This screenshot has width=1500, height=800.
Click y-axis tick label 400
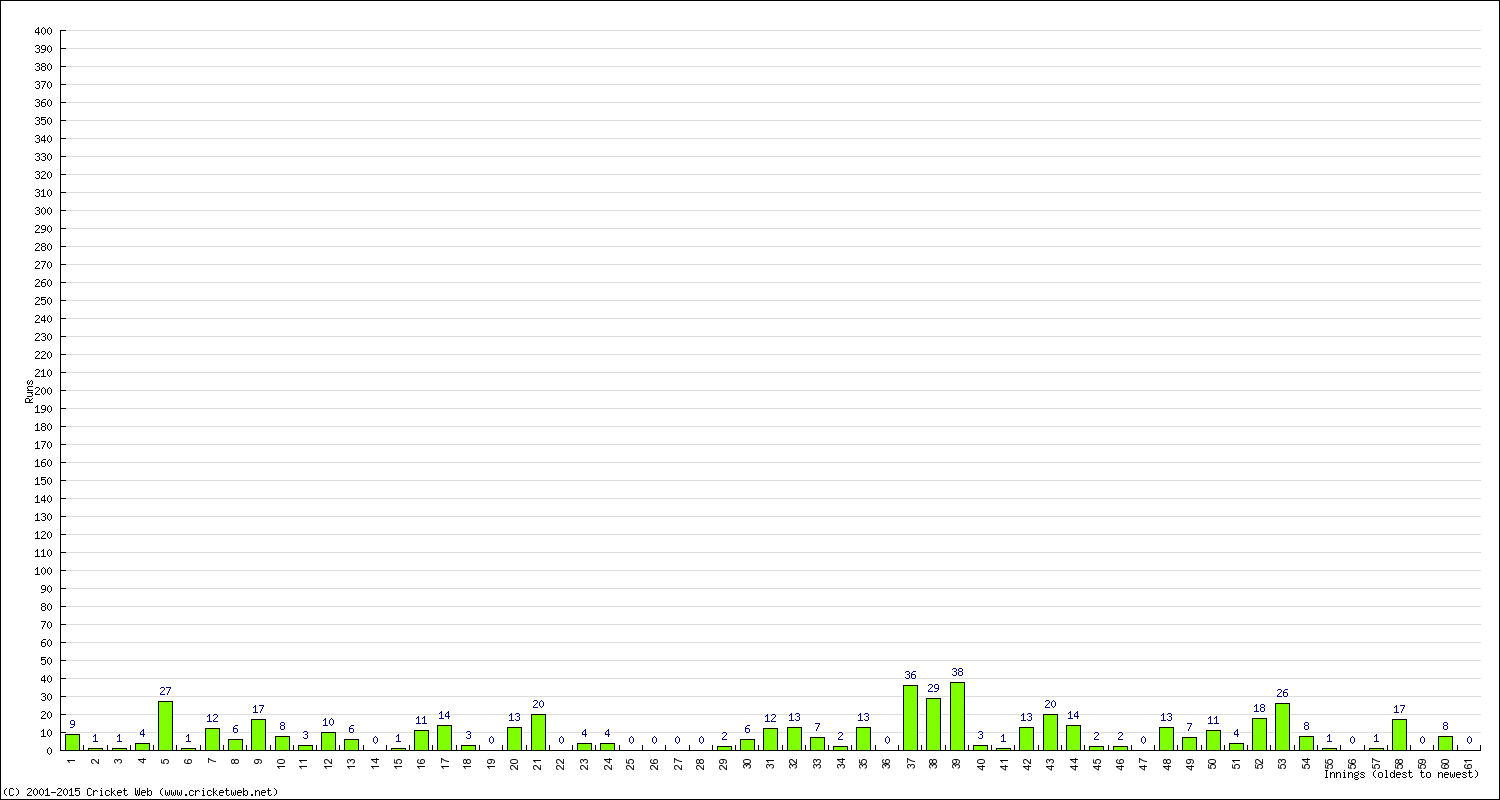43,31
